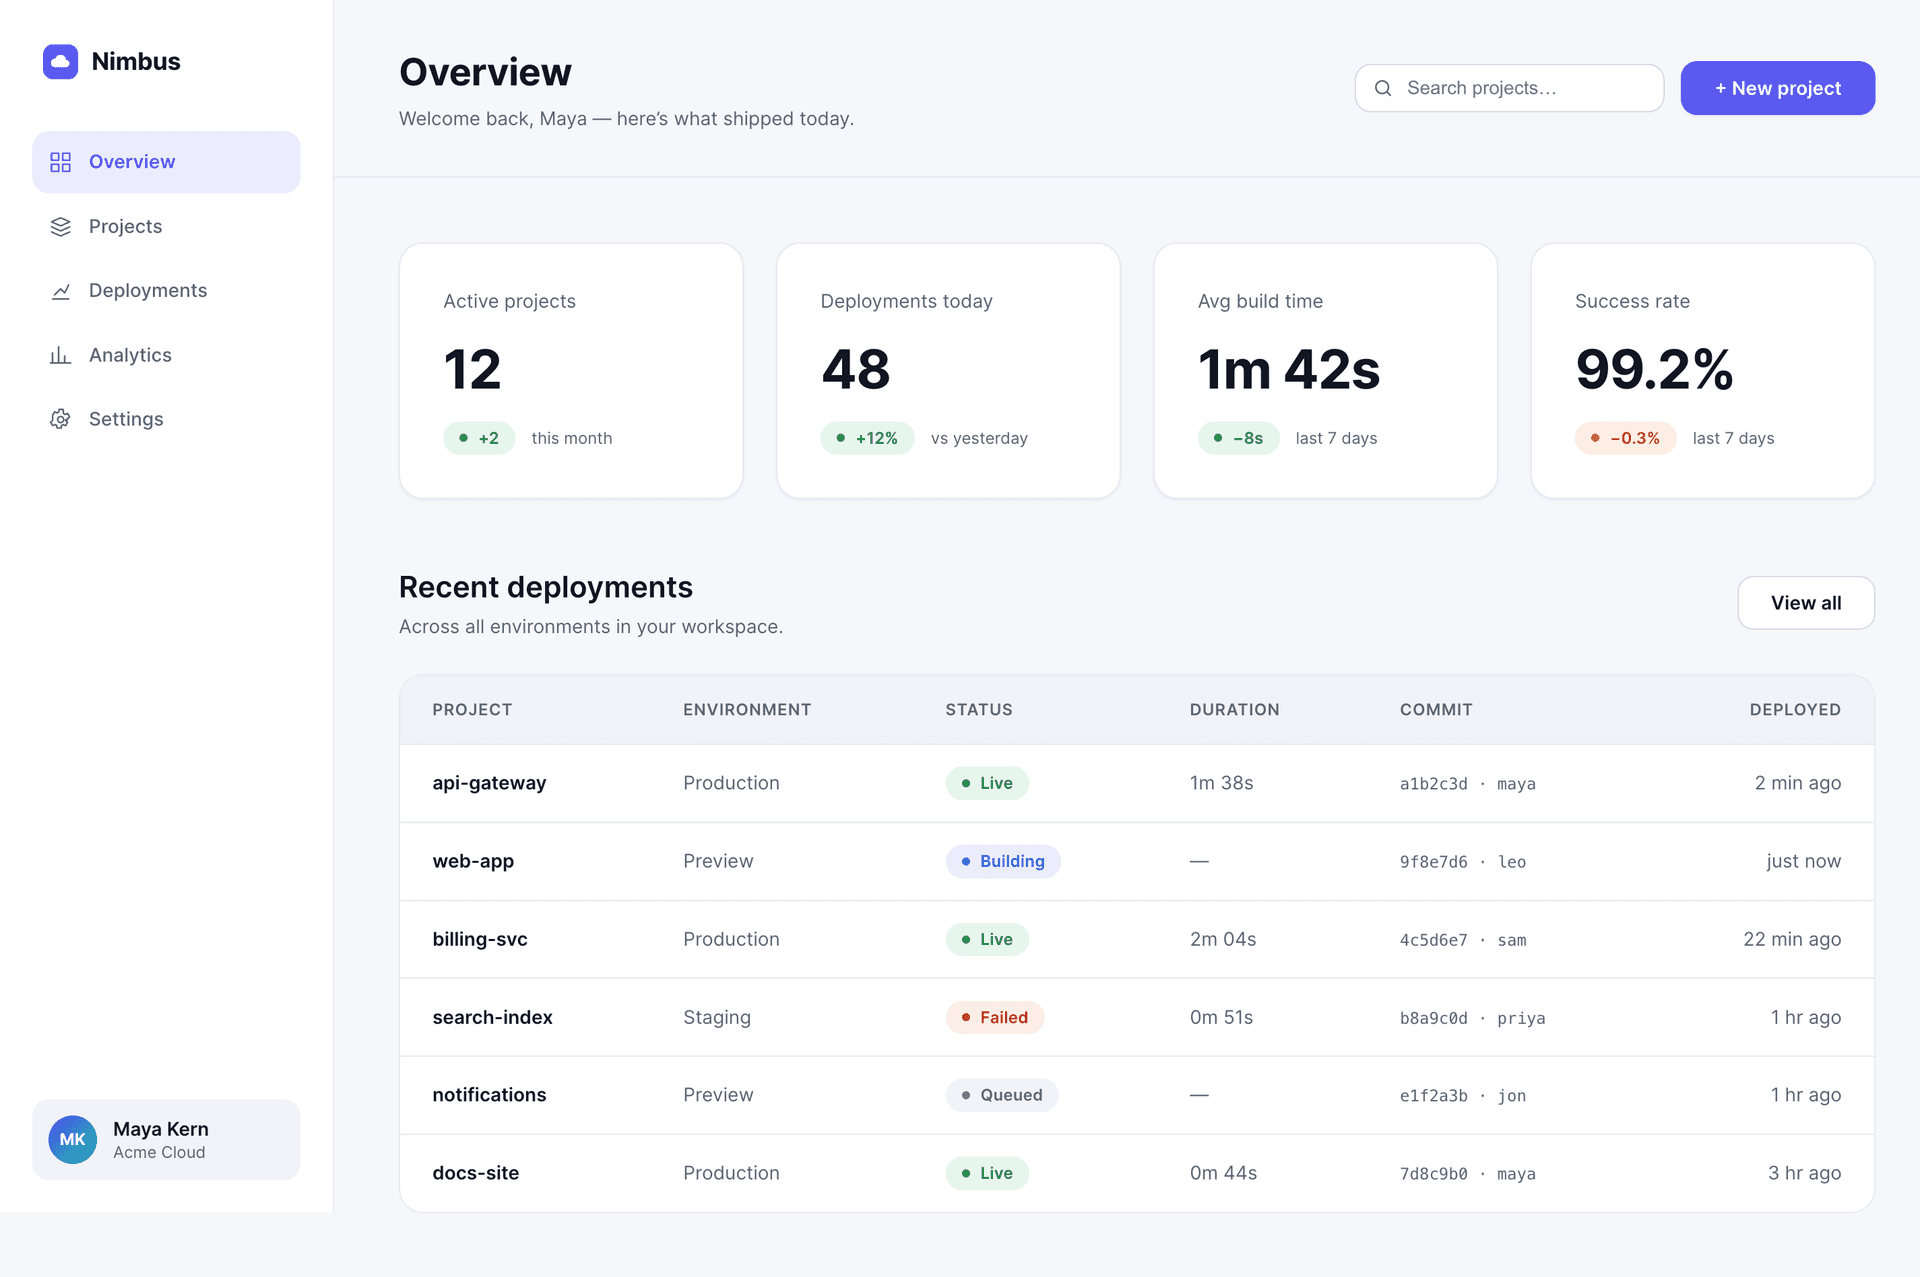The height and width of the screenshot is (1277, 1920).
Task: Go to Projects in the sidebar
Action: click(166, 227)
